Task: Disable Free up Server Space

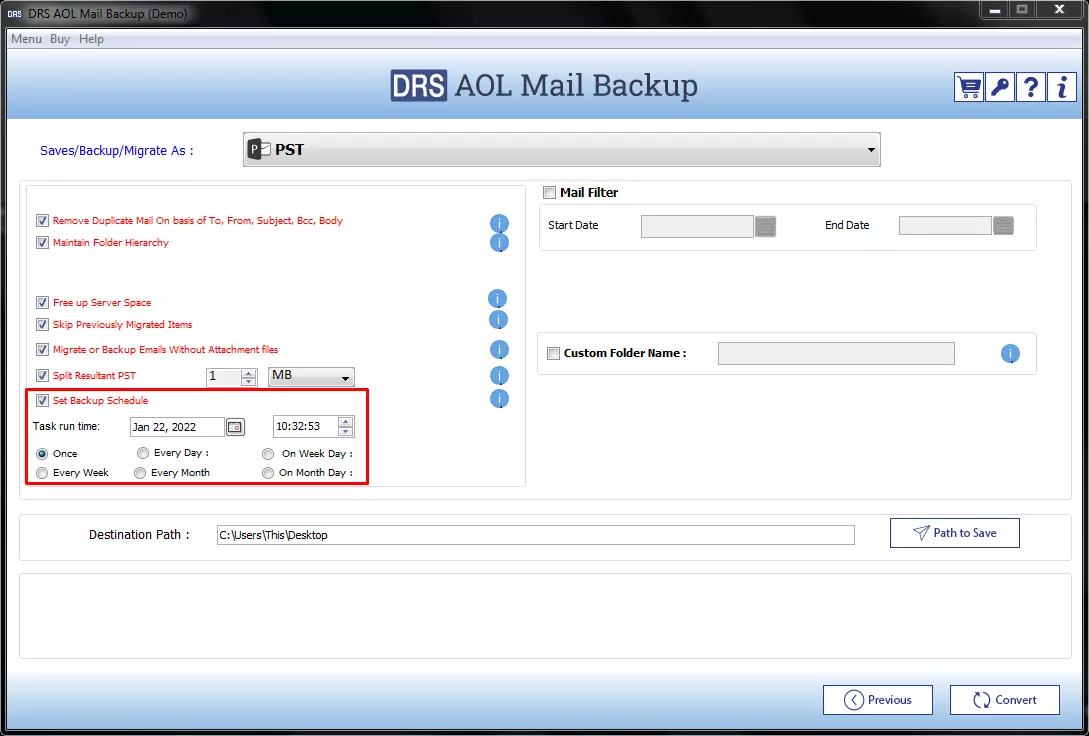Action: (42, 303)
